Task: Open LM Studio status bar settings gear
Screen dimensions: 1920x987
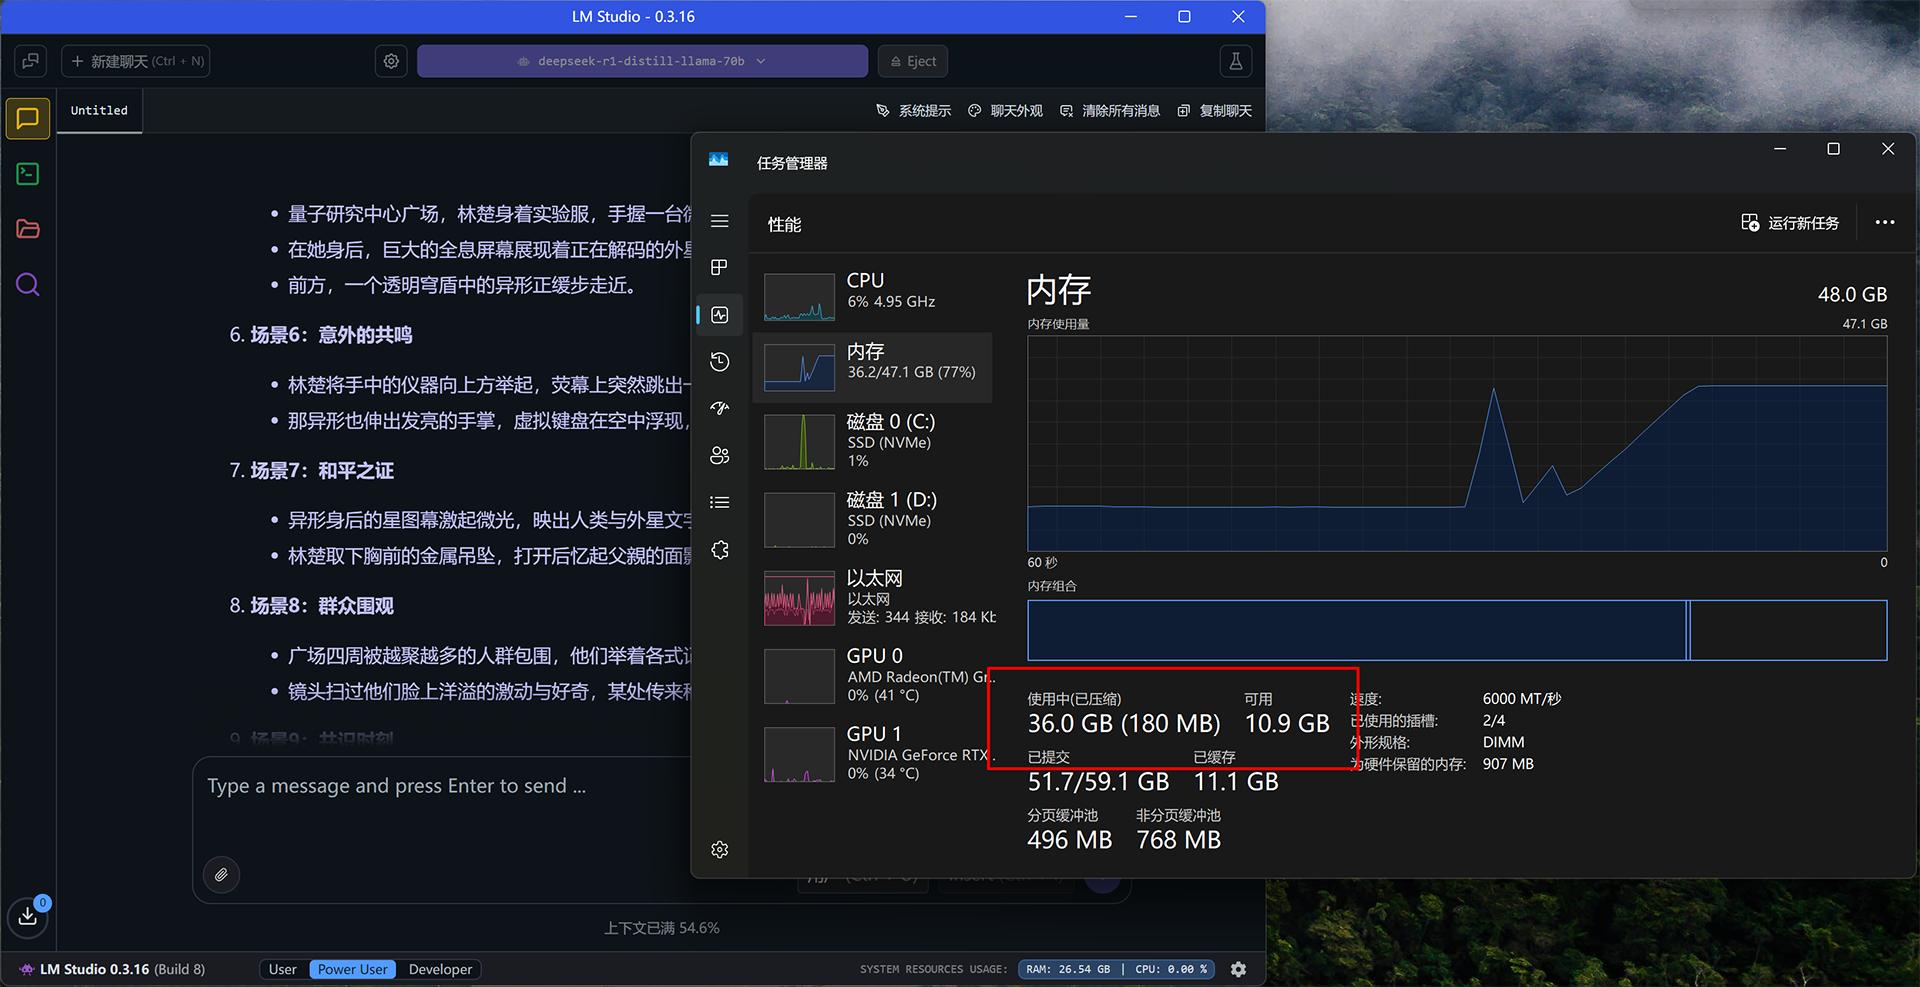Action: 1238,969
